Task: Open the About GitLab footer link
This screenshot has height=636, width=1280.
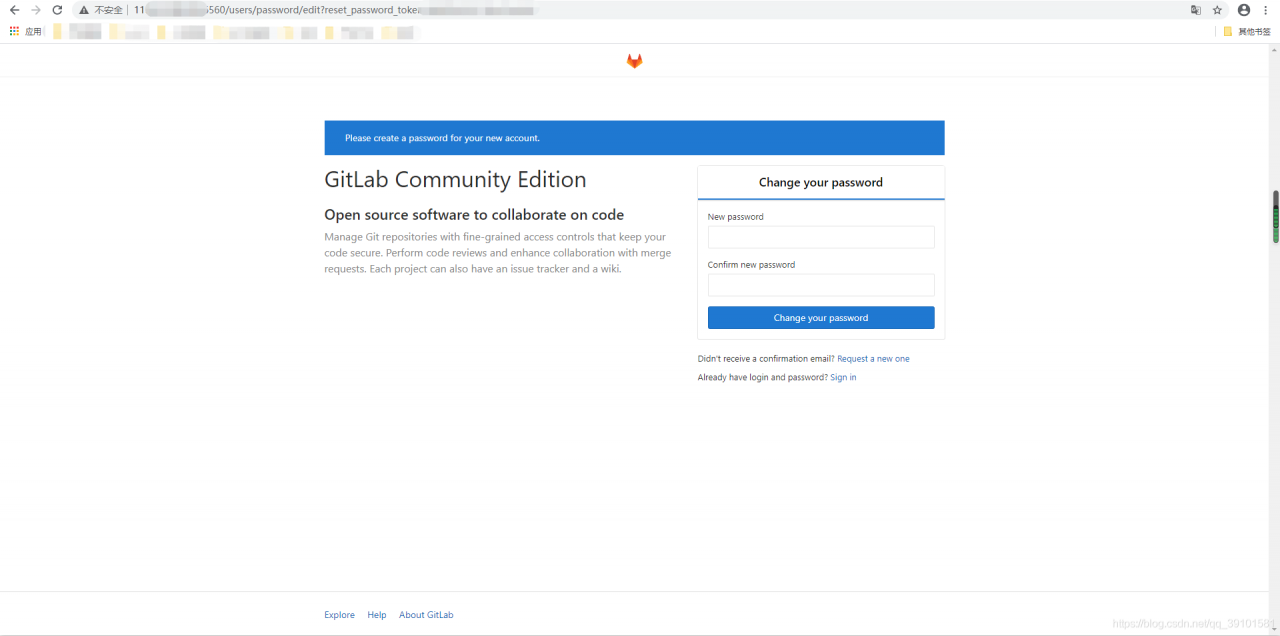Action: click(426, 615)
